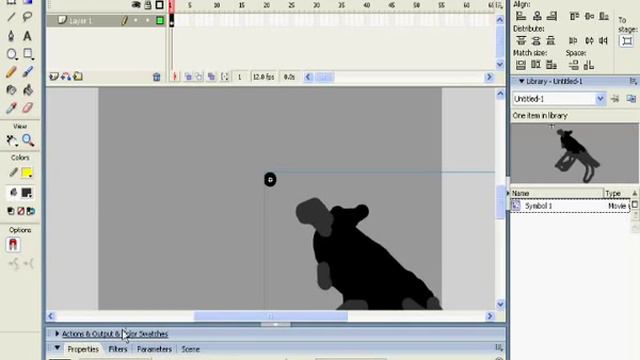
Task: Click the Name column header in Library
Action: click(x=557, y=193)
